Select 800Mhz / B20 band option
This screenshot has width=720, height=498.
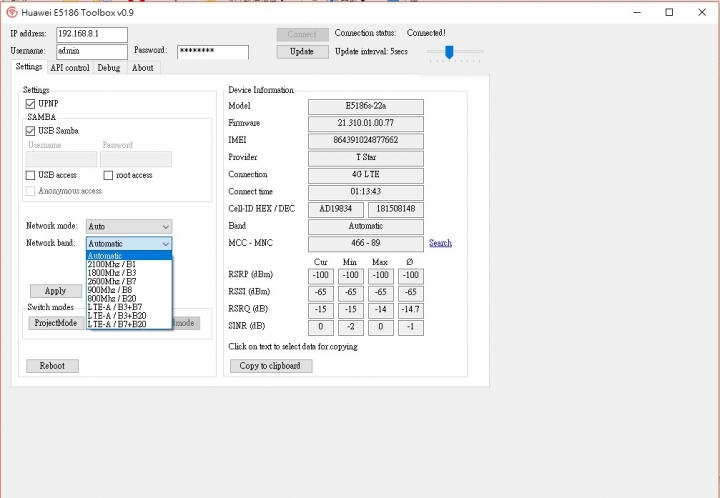pos(111,298)
